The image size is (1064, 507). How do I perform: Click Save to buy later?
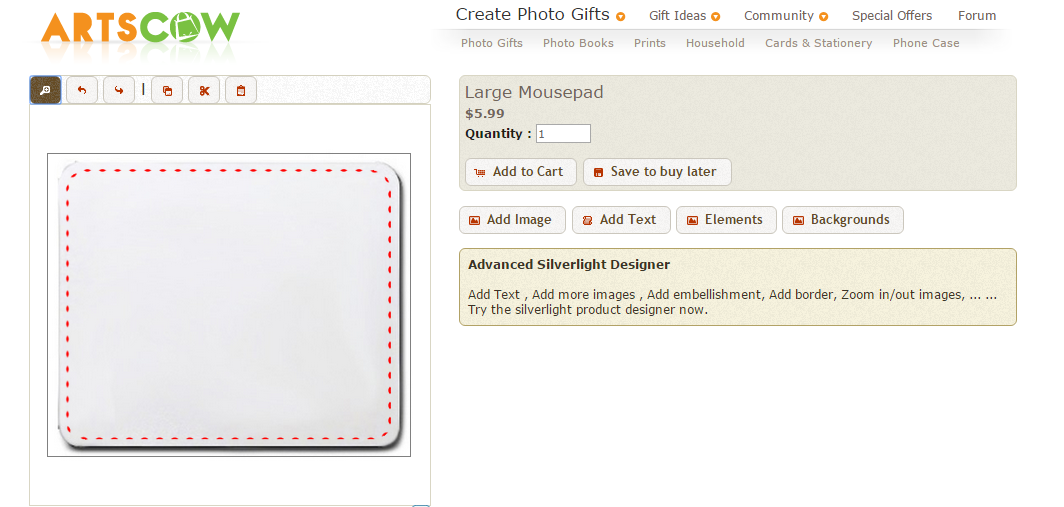657,172
